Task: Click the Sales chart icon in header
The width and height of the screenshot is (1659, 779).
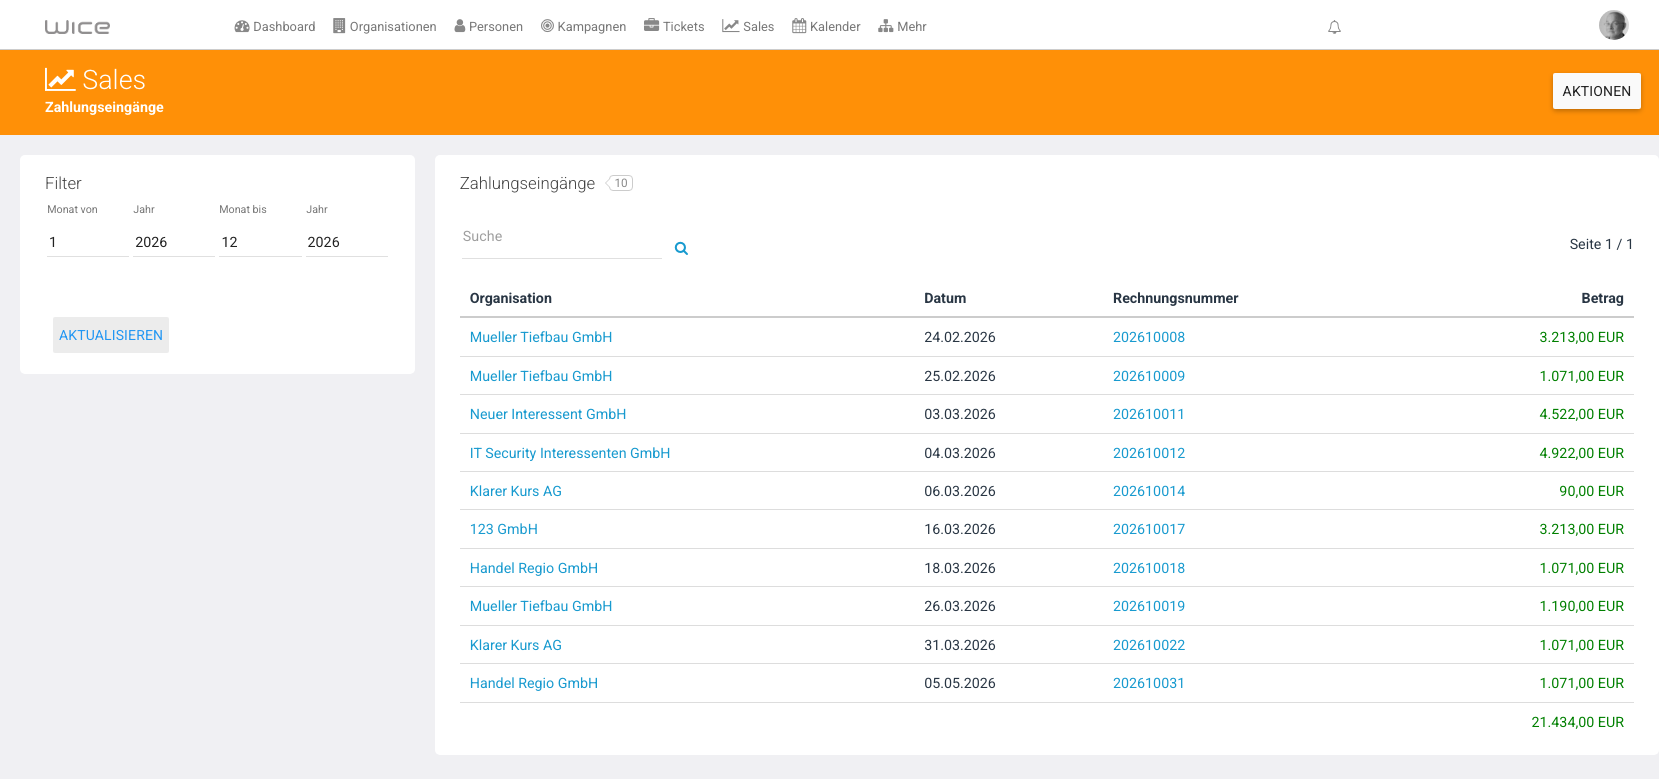Action: pyautogui.click(x=60, y=79)
